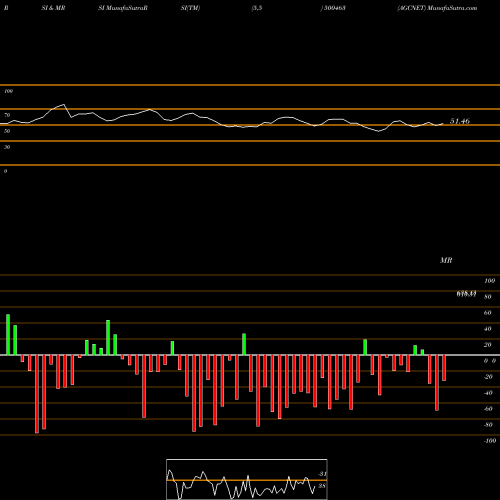The width and height of the screenshot is (500, 500).
Task: Click the MR axis label -60
Action: pyautogui.click(x=488, y=409)
